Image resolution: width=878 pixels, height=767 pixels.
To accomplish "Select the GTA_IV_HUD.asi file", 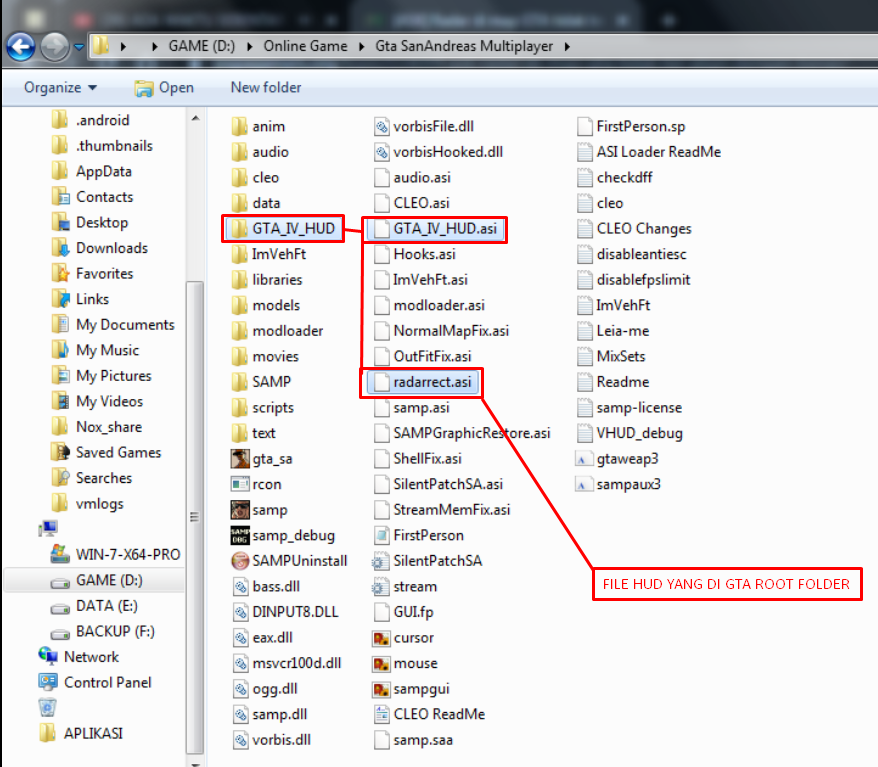I will tap(435, 228).
